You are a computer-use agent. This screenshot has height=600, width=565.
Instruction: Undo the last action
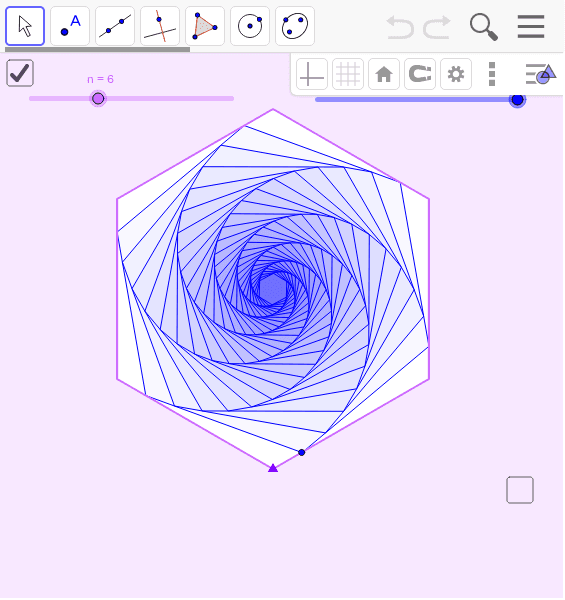click(400, 27)
